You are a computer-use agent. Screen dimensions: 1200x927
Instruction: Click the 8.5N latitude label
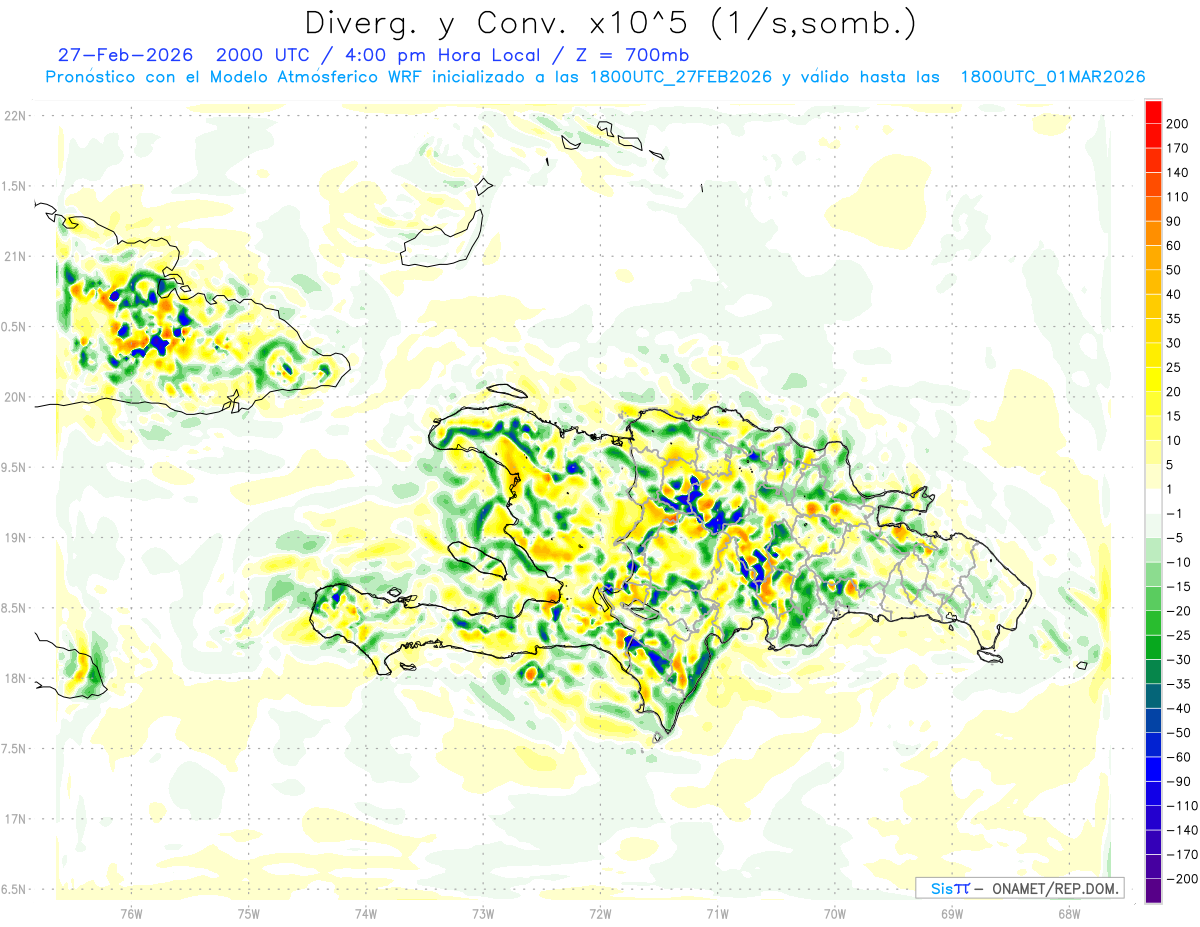pos(15,608)
